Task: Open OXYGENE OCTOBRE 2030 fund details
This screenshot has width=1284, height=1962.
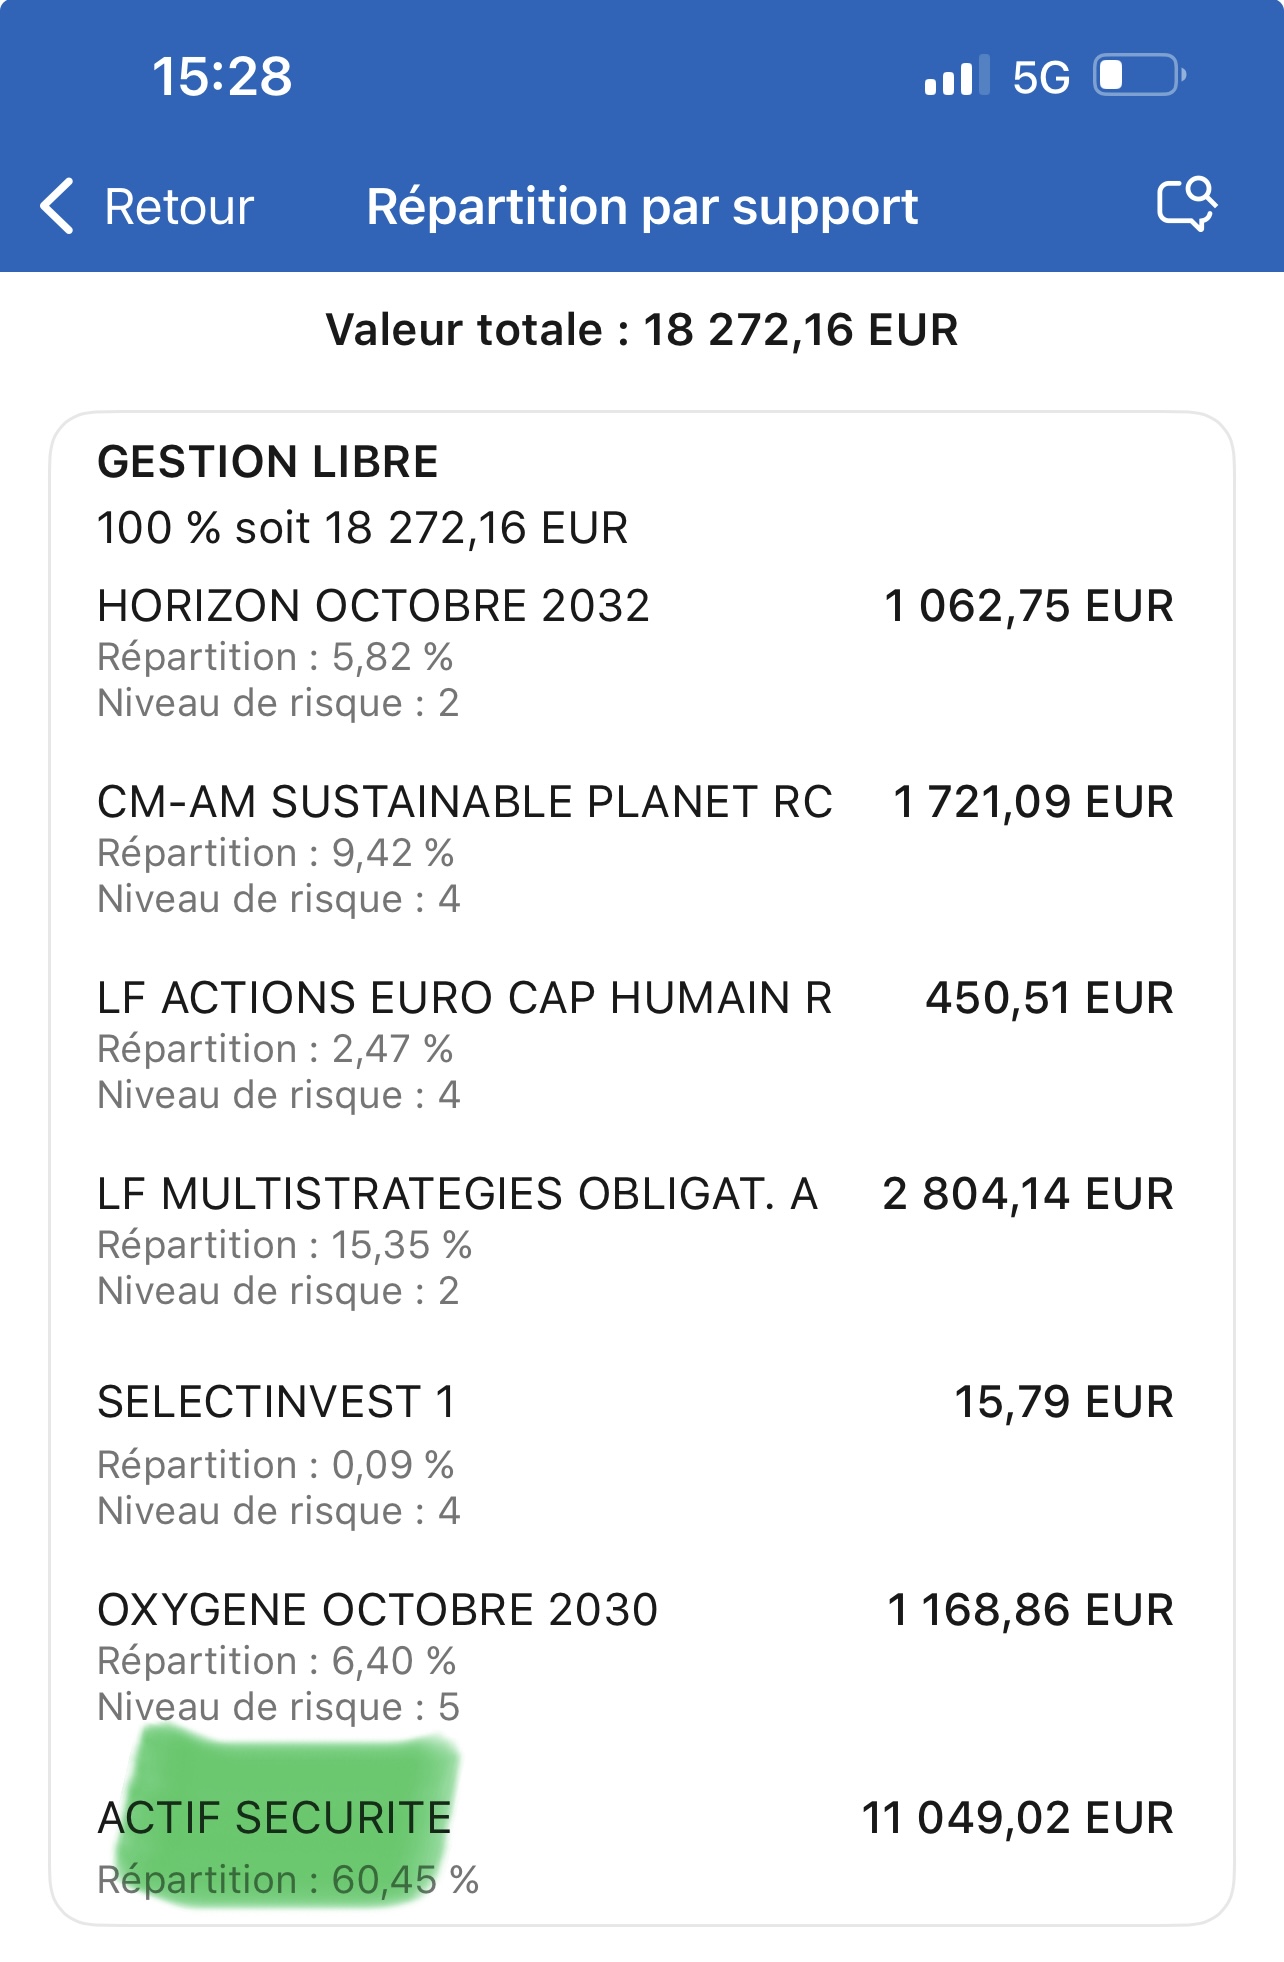Action: (x=377, y=1610)
